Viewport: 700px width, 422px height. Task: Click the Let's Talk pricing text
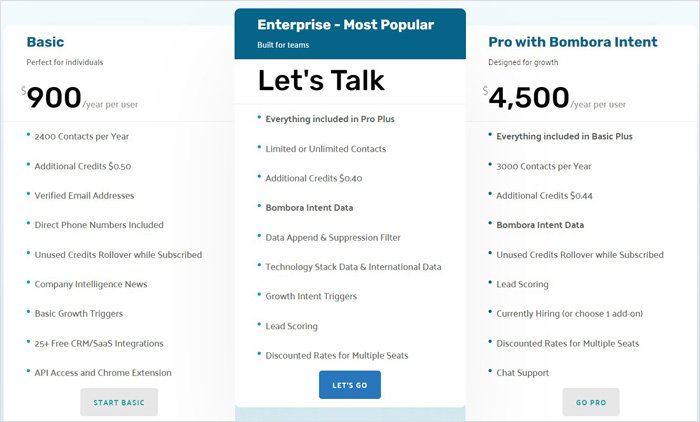click(x=321, y=80)
